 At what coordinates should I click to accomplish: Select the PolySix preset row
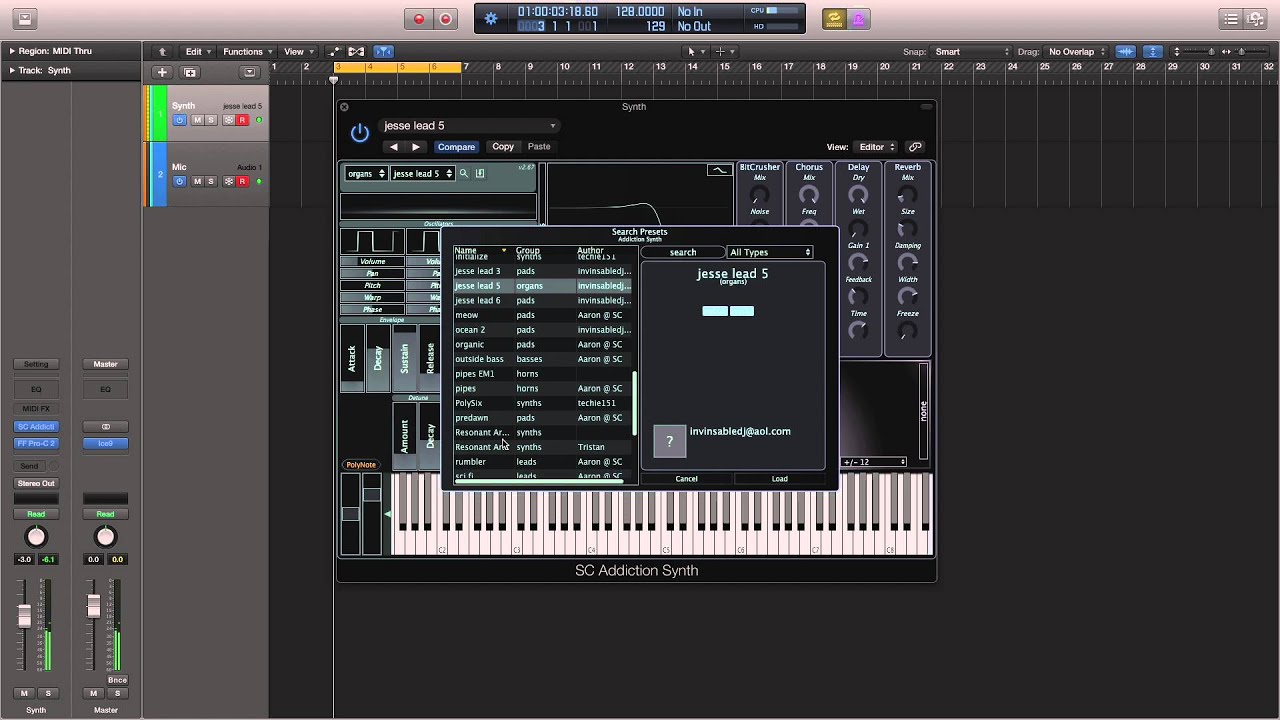[542, 403]
